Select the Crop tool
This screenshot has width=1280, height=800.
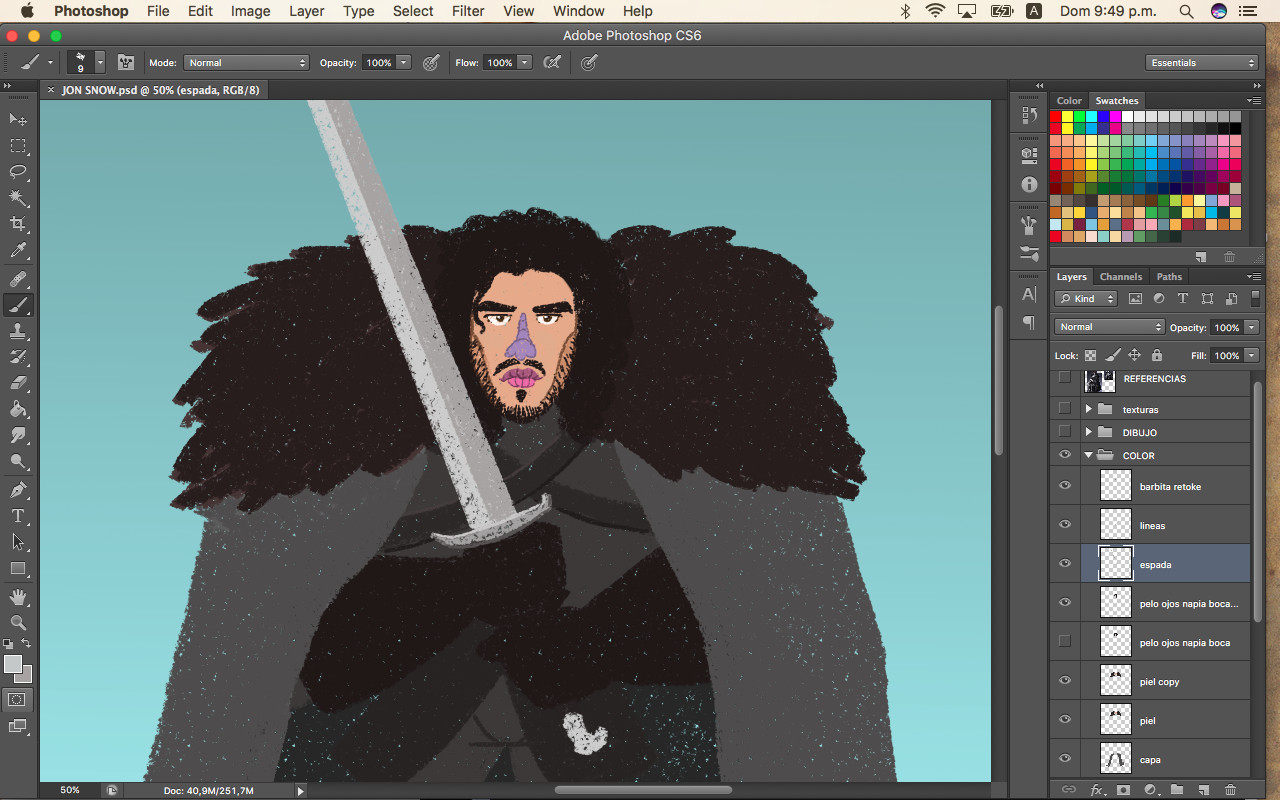(18, 224)
